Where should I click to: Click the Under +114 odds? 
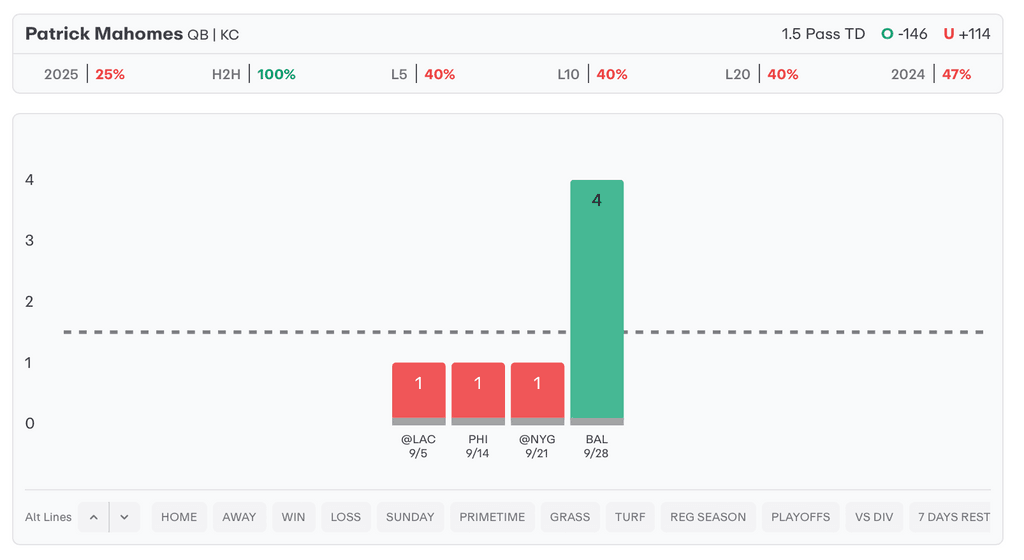pyautogui.click(x=966, y=34)
